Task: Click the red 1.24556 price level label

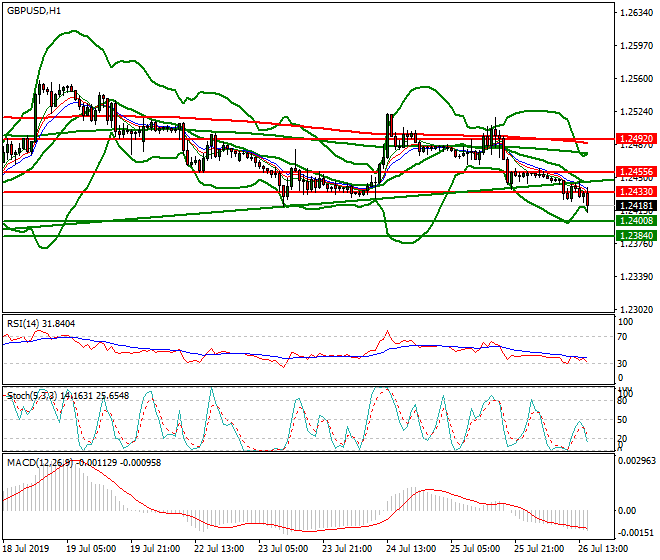Action: coord(637,172)
